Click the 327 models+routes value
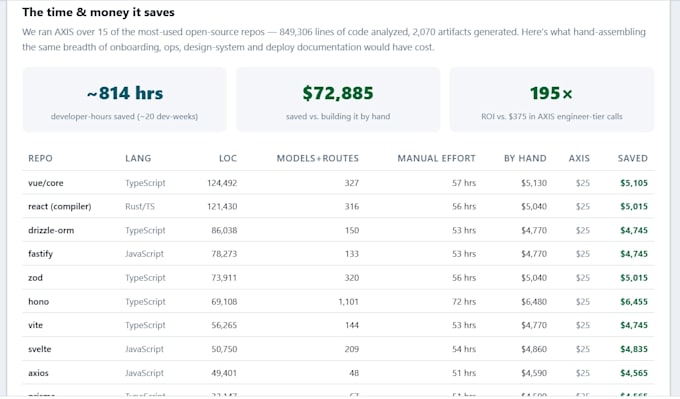Screen dimensions: 680x399 click(352, 183)
